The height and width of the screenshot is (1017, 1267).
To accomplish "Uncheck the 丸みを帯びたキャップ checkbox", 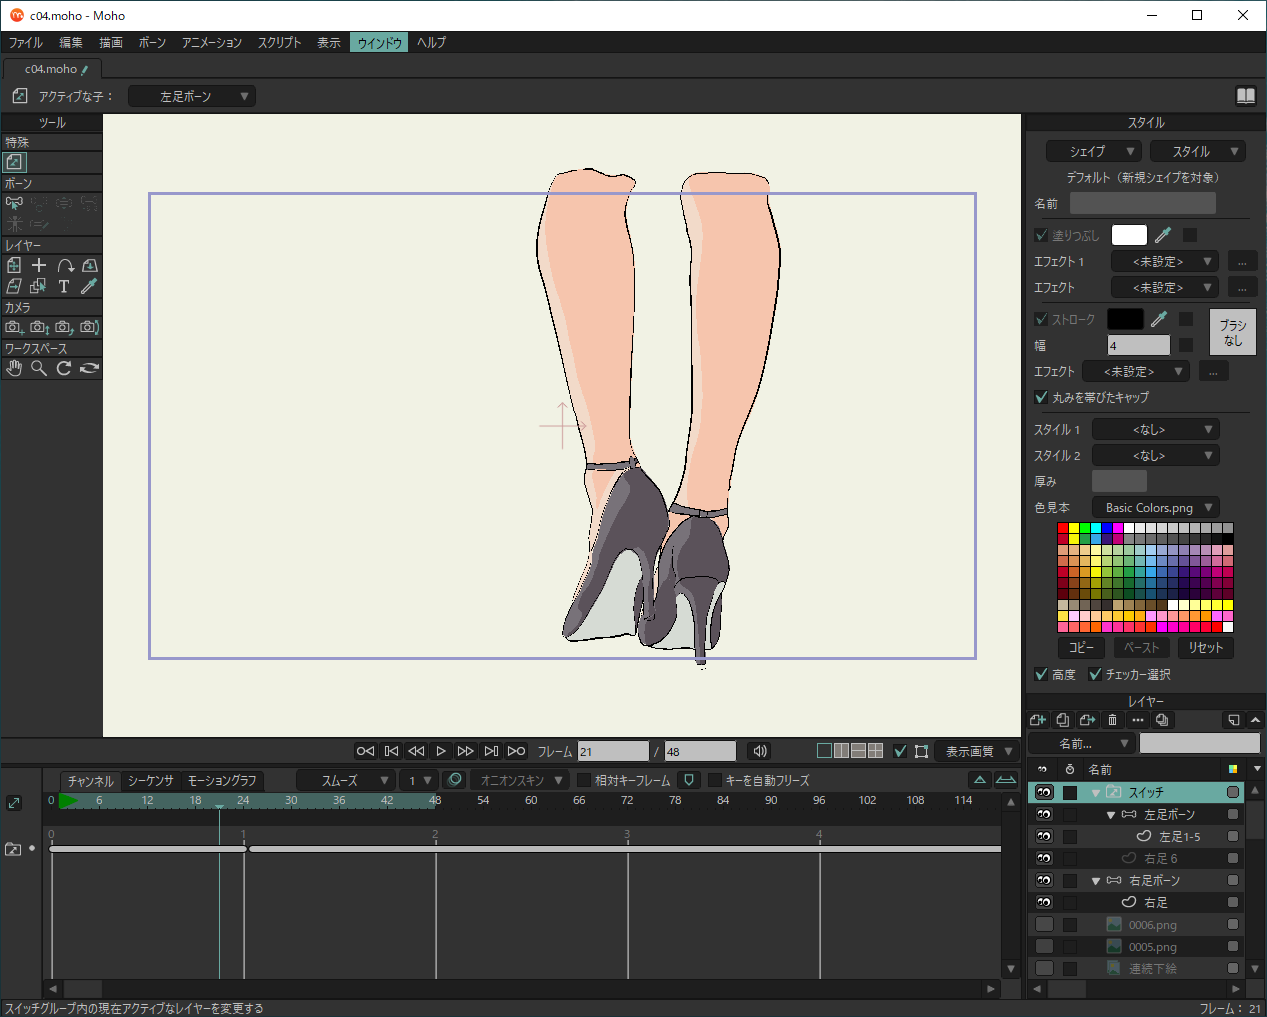I will pyautogui.click(x=1041, y=397).
